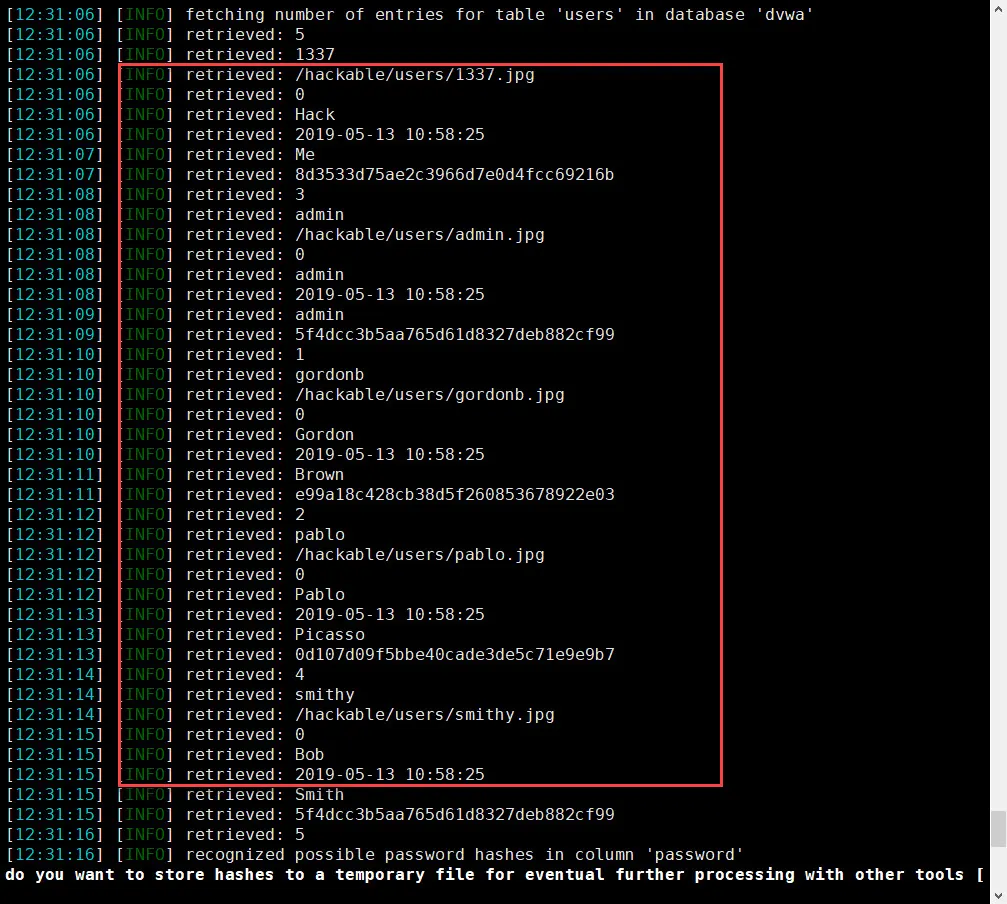1007x904 pixels.
Task: Click the 'retrieved: Picasso' line
Action: point(186,634)
